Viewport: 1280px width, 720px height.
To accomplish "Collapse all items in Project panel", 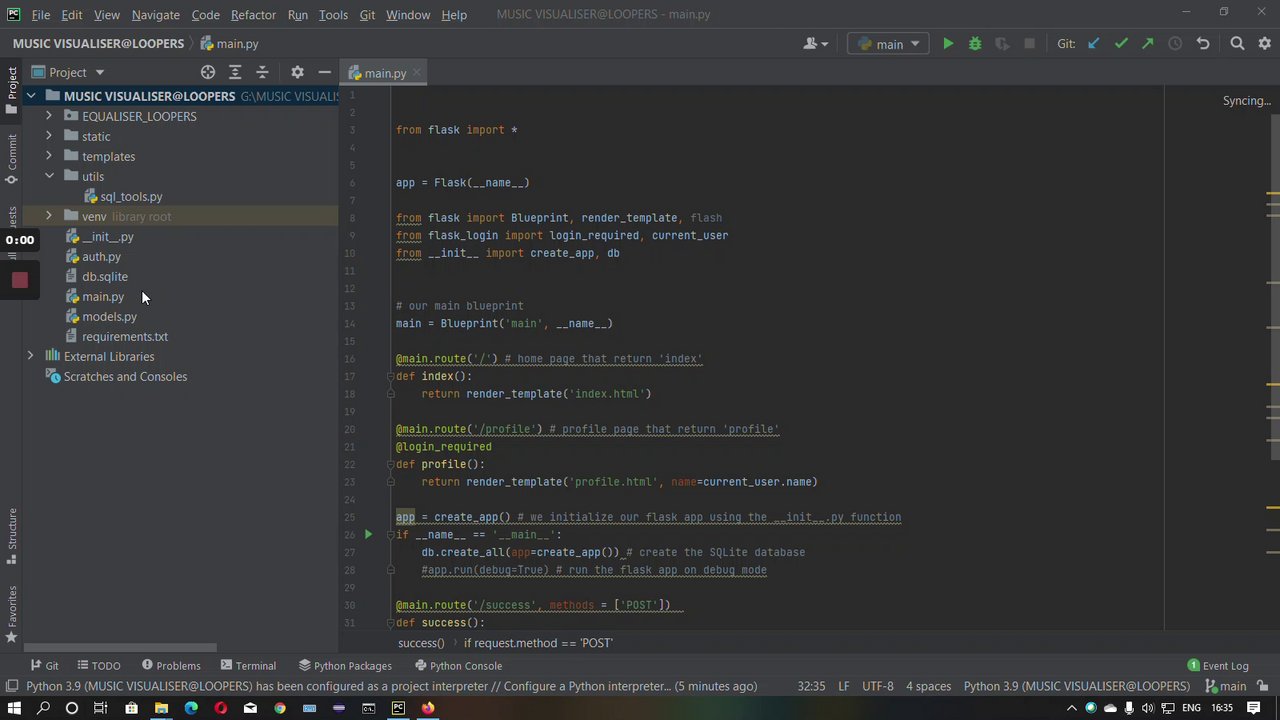I will click(262, 72).
